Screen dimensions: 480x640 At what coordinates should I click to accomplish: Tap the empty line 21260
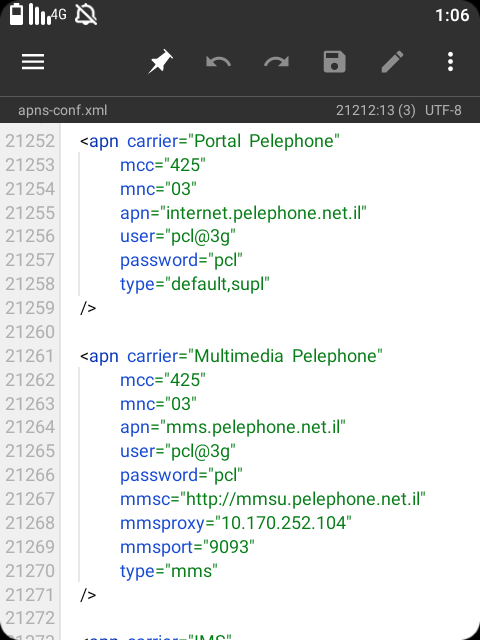[270, 332]
